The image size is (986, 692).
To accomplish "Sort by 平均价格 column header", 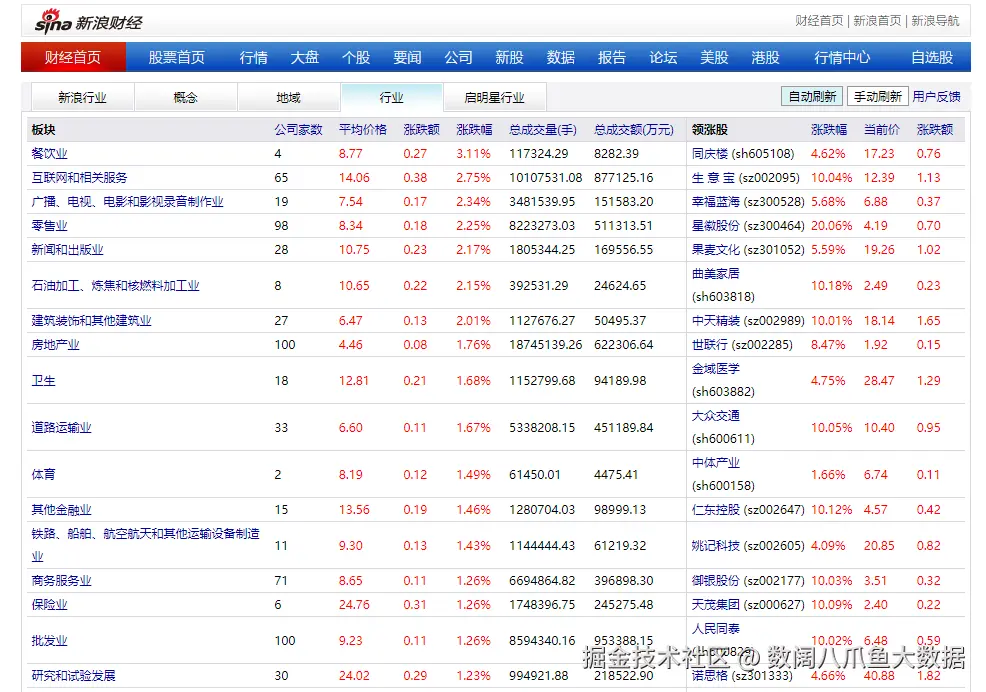I will pyautogui.click(x=363, y=130).
